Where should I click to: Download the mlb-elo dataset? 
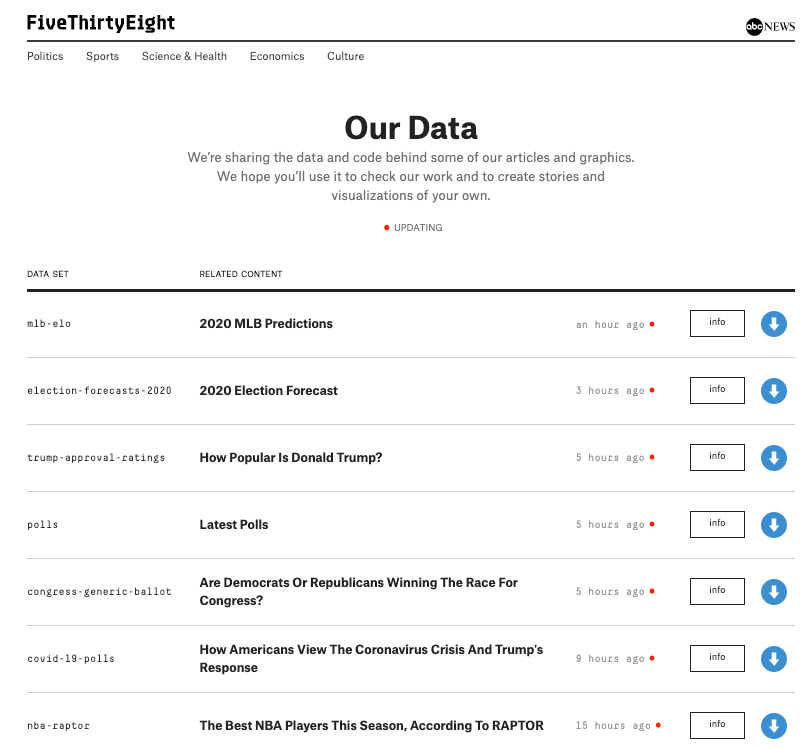pos(774,323)
